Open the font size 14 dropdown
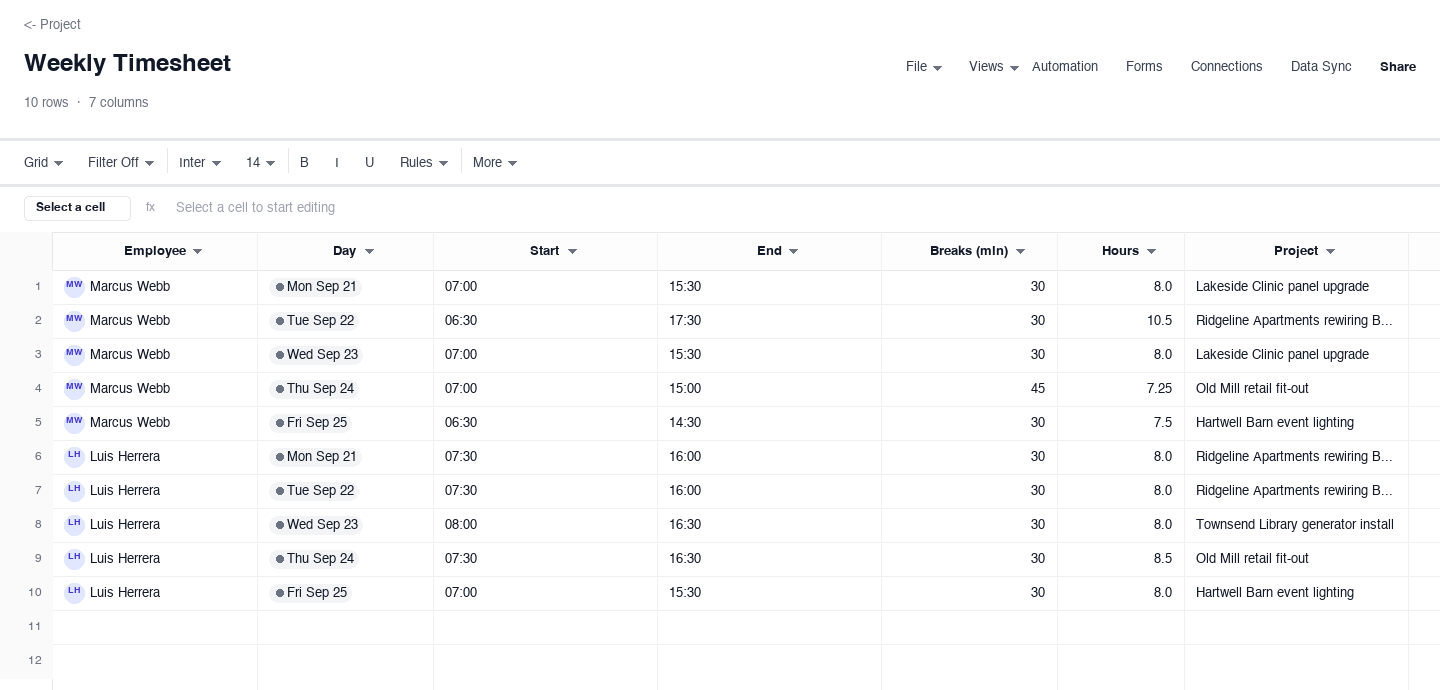1440x690 pixels. (x=260, y=163)
